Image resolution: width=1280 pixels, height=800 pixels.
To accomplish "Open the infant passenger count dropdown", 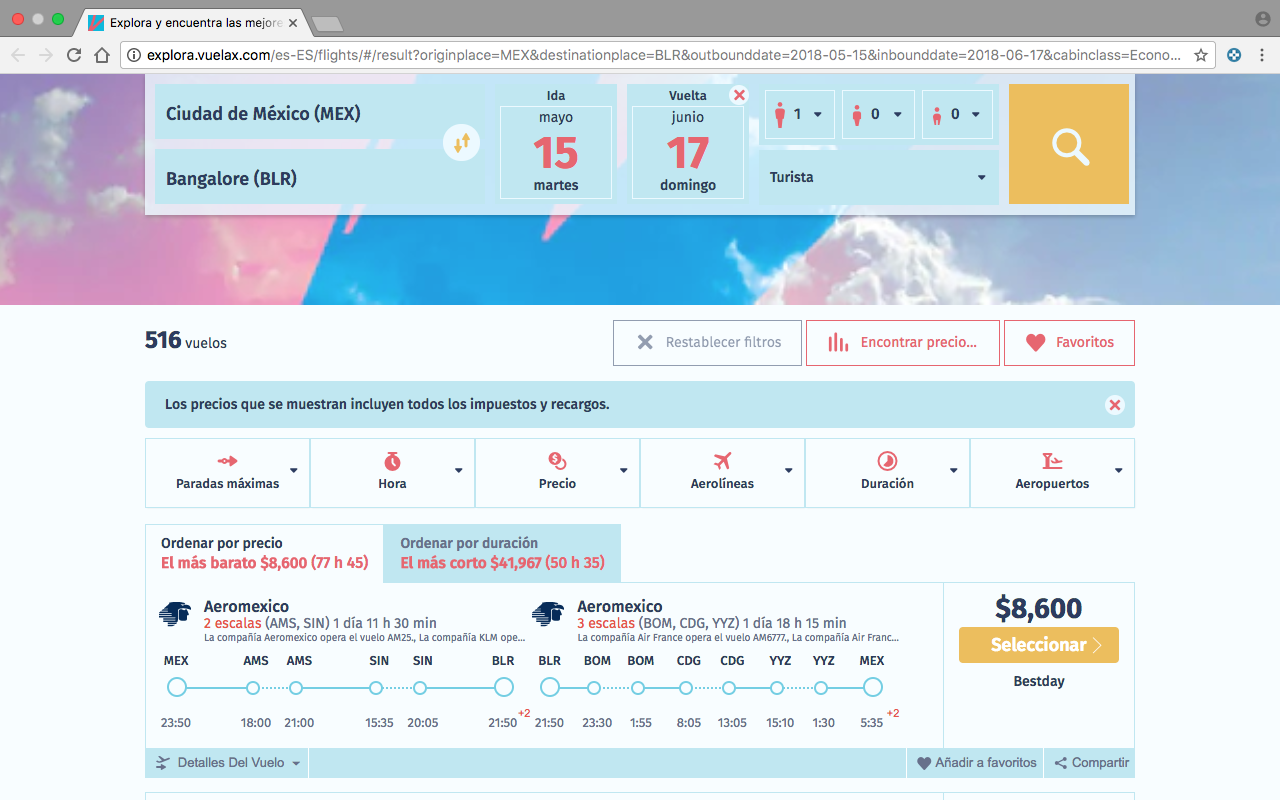I will pos(958,114).
